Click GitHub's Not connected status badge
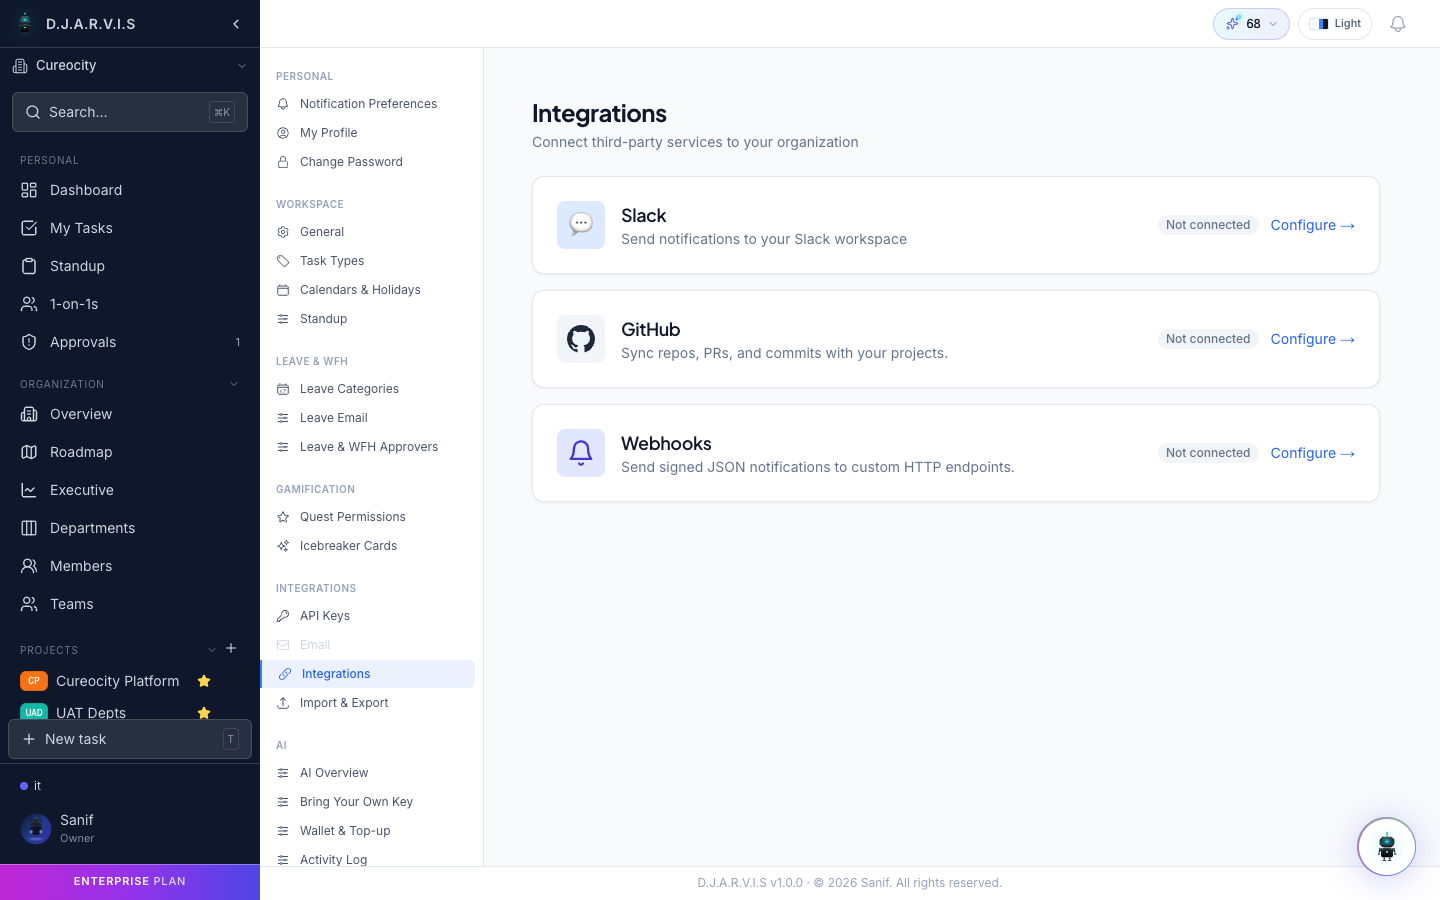The width and height of the screenshot is (1440, 900). point(1208,339)
